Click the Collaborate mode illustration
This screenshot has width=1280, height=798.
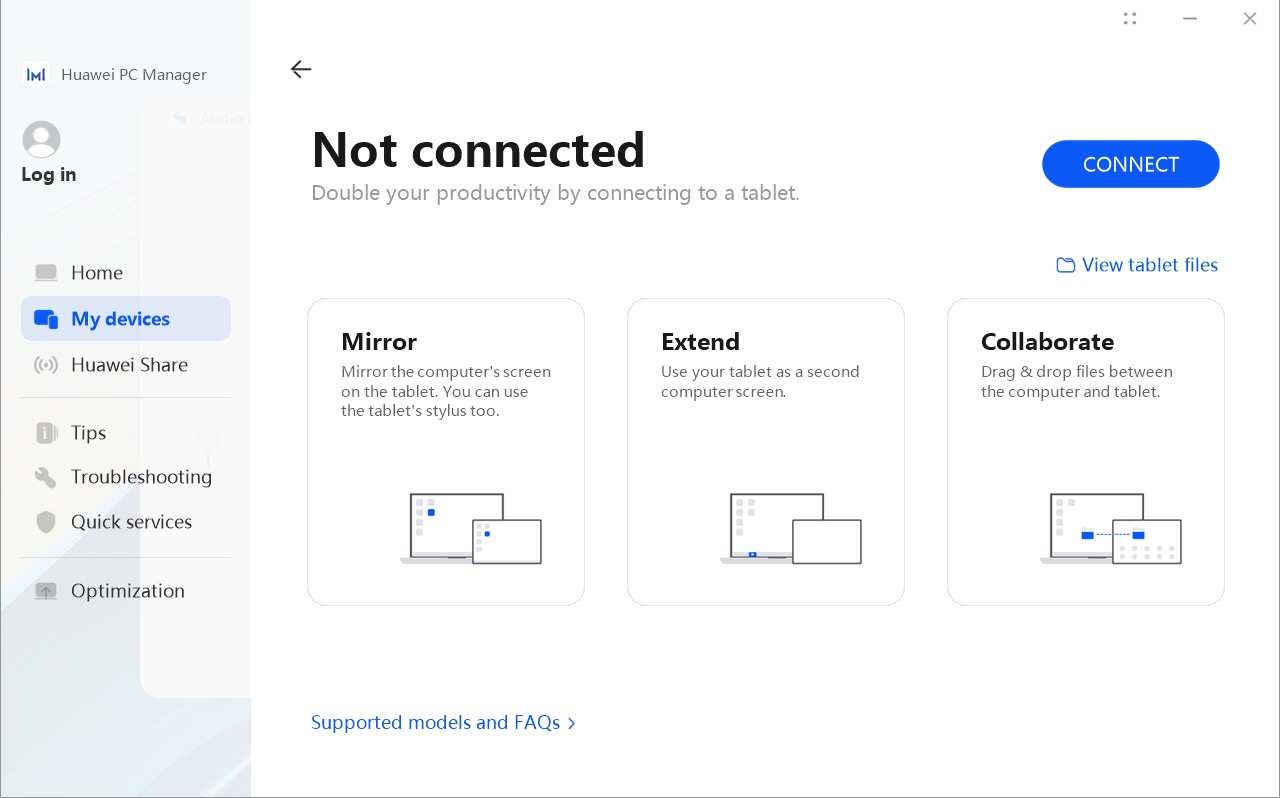pos(1111,529)
